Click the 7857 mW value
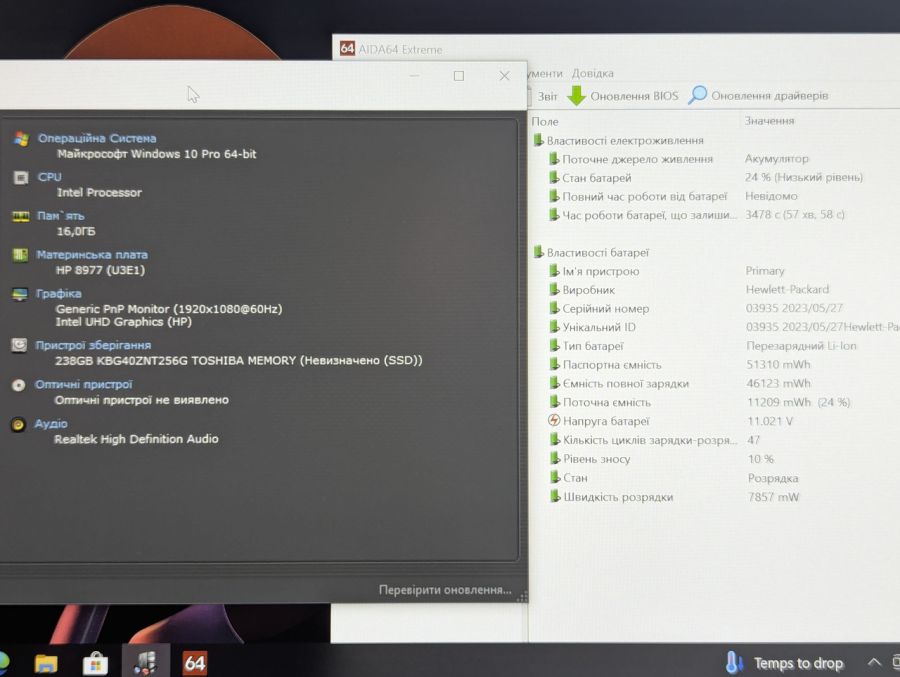 coord(773,497)
